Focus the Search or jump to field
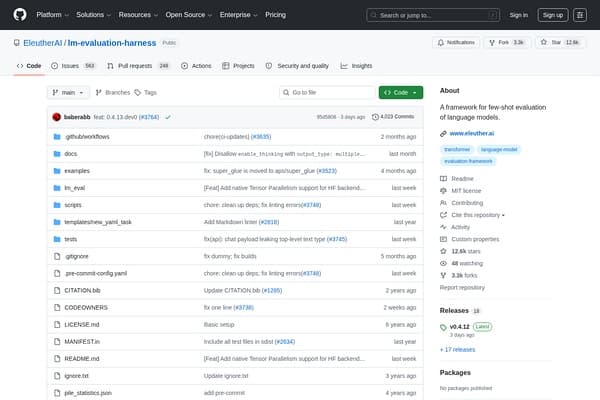The width and height of the screenshot is (600, 400). 433,15
